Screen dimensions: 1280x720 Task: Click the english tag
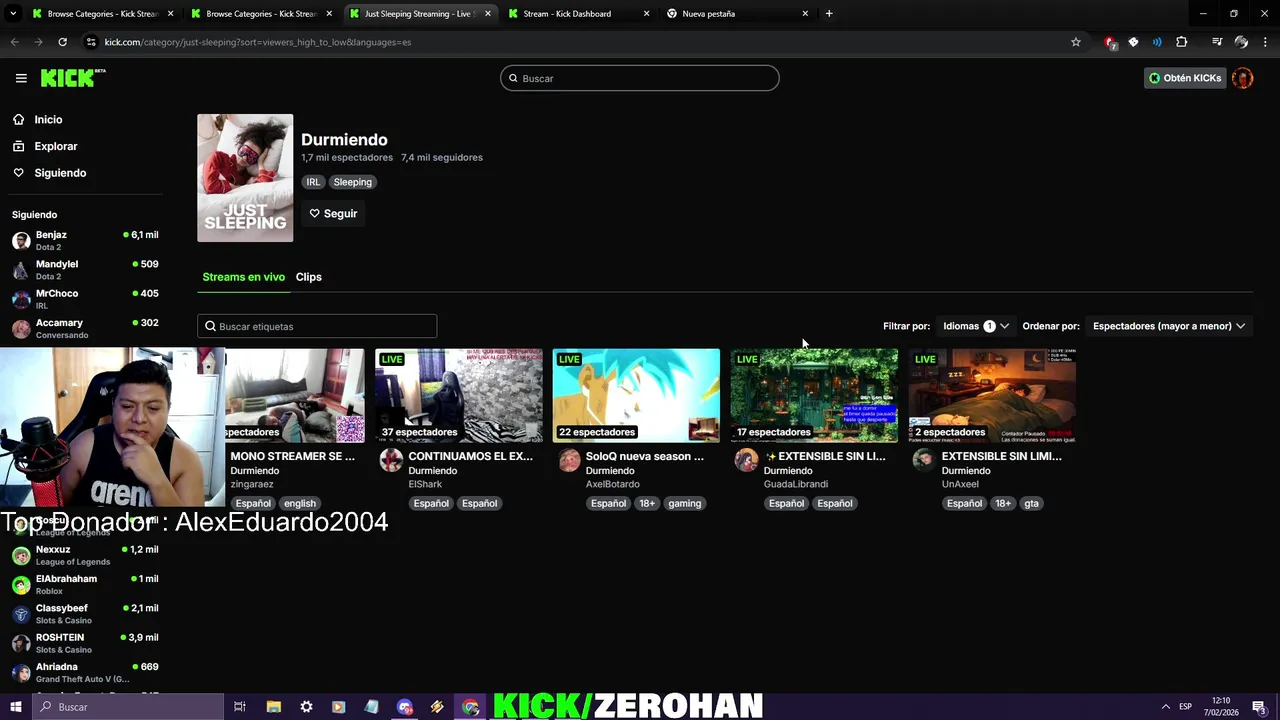coord(300,503)
